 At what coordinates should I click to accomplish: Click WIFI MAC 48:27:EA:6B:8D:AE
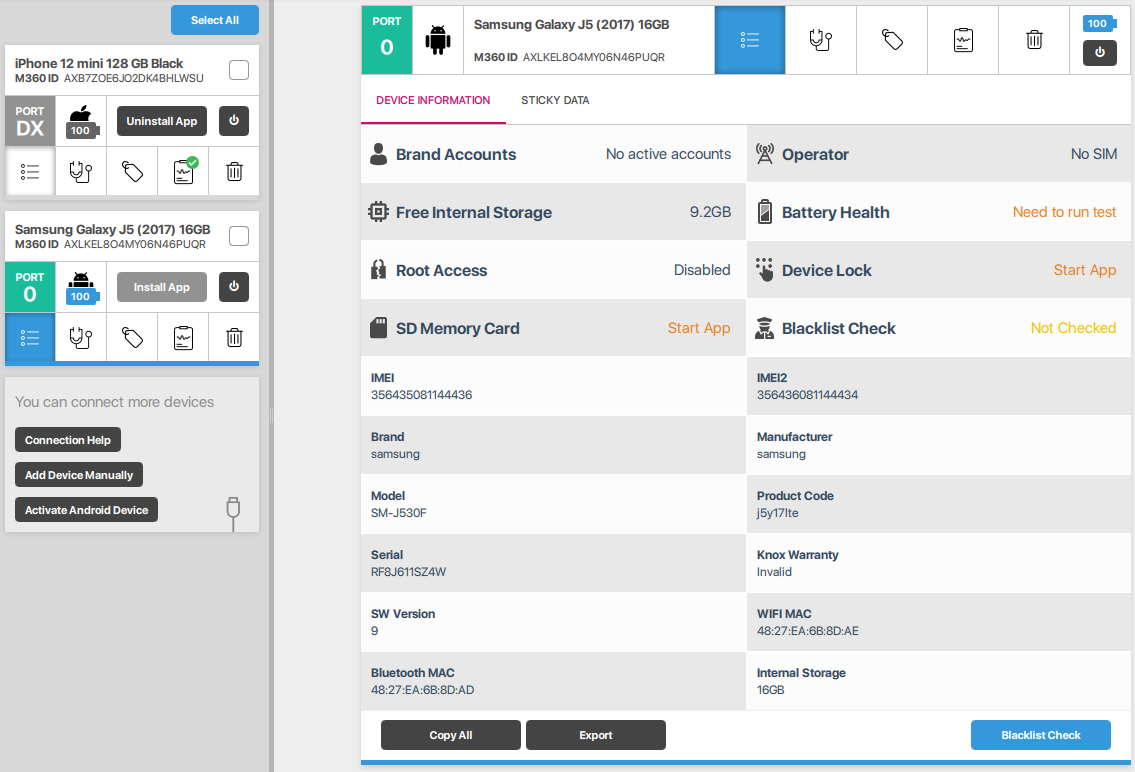coord(808,631)
